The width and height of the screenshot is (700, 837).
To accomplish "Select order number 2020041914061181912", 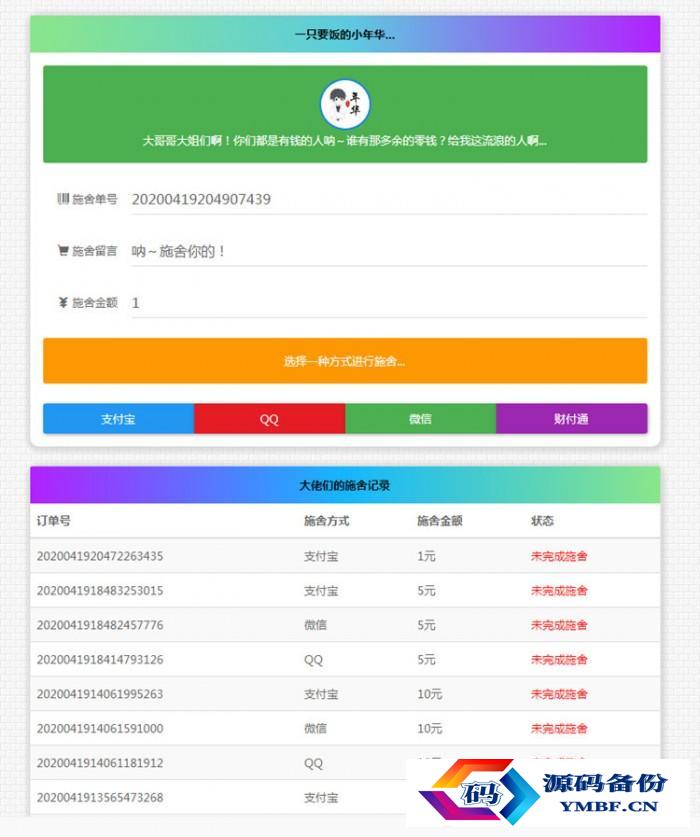I will pyautogui.click(x=100, y=763).
